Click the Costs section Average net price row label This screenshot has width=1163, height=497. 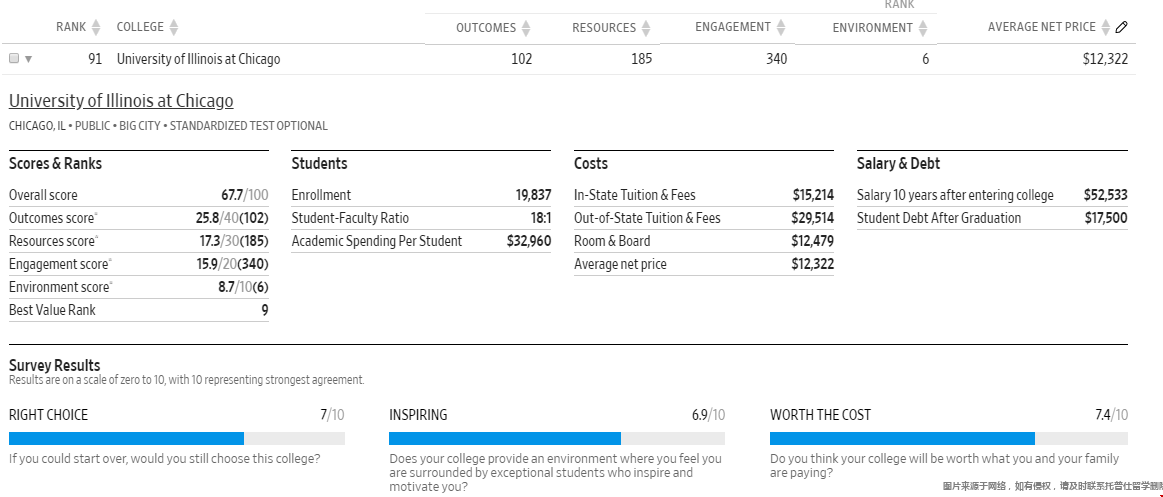(620, 264)
